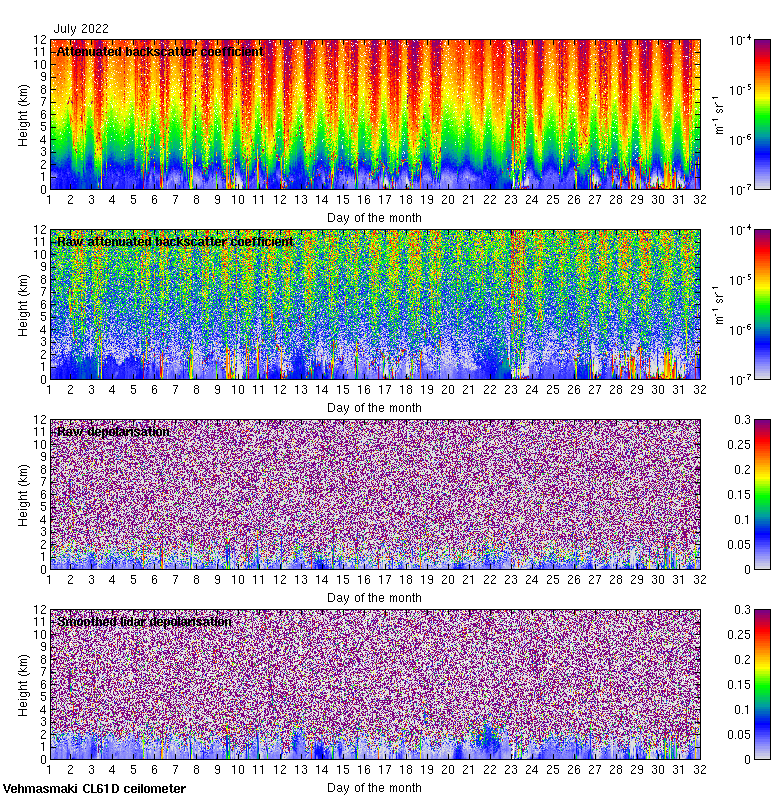Click the July 2022 title text
Viewport: 780px width, 800px height.
(81, 29)
